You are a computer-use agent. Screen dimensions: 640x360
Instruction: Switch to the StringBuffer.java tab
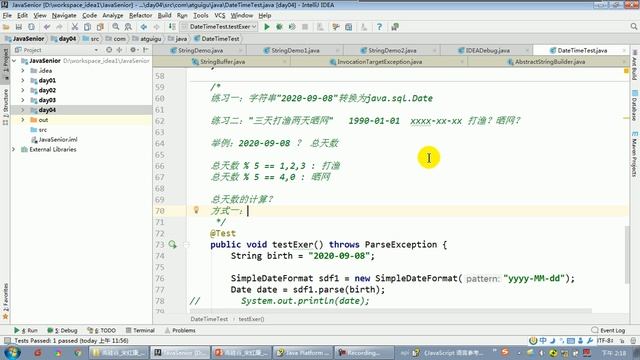[x=222, y=62]
